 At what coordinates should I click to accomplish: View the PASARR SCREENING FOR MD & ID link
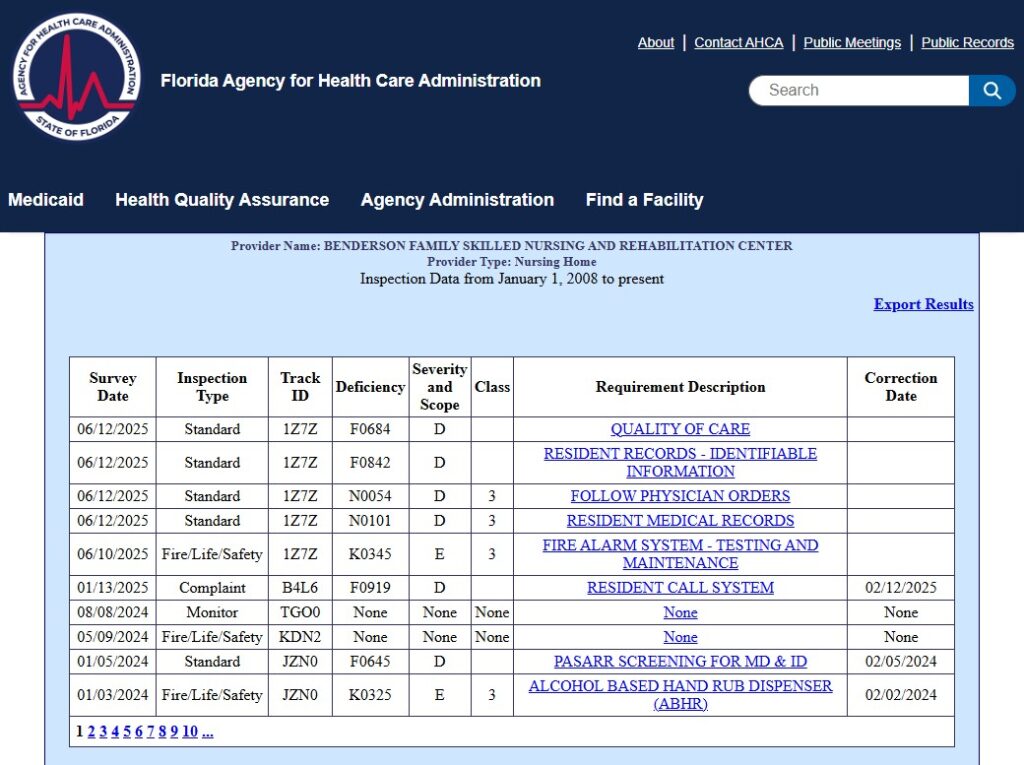click(x=680, y=662)
